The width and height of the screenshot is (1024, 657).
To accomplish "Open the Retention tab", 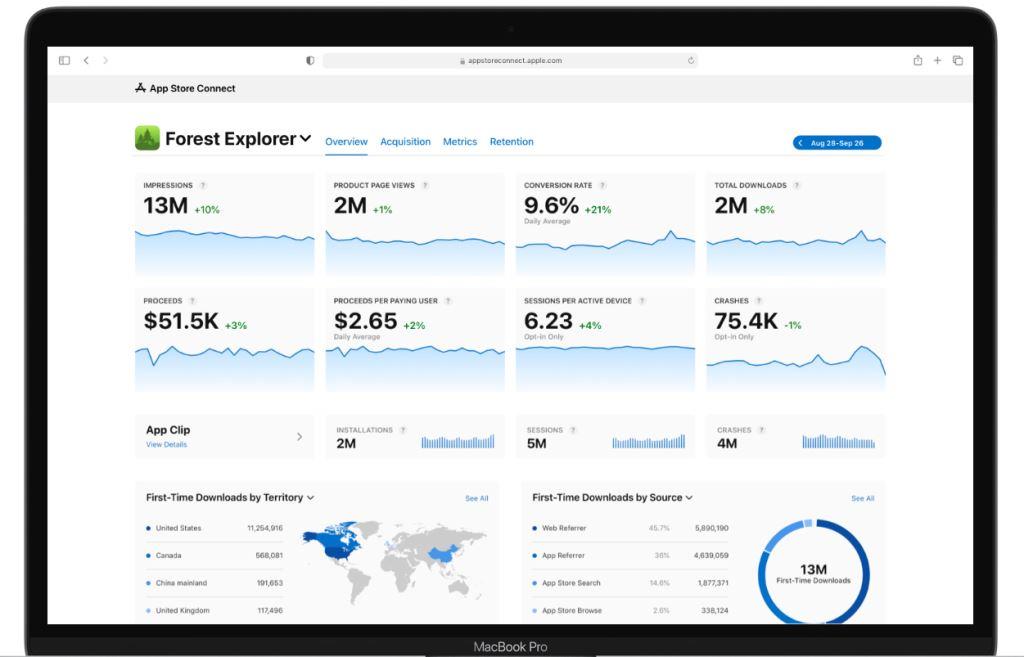I will [x=512, y=142].
